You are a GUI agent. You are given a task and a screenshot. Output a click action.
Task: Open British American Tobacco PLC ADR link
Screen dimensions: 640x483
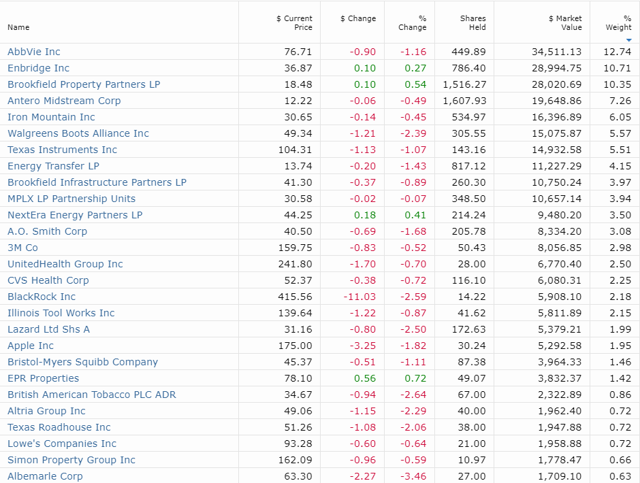[92, 395]
